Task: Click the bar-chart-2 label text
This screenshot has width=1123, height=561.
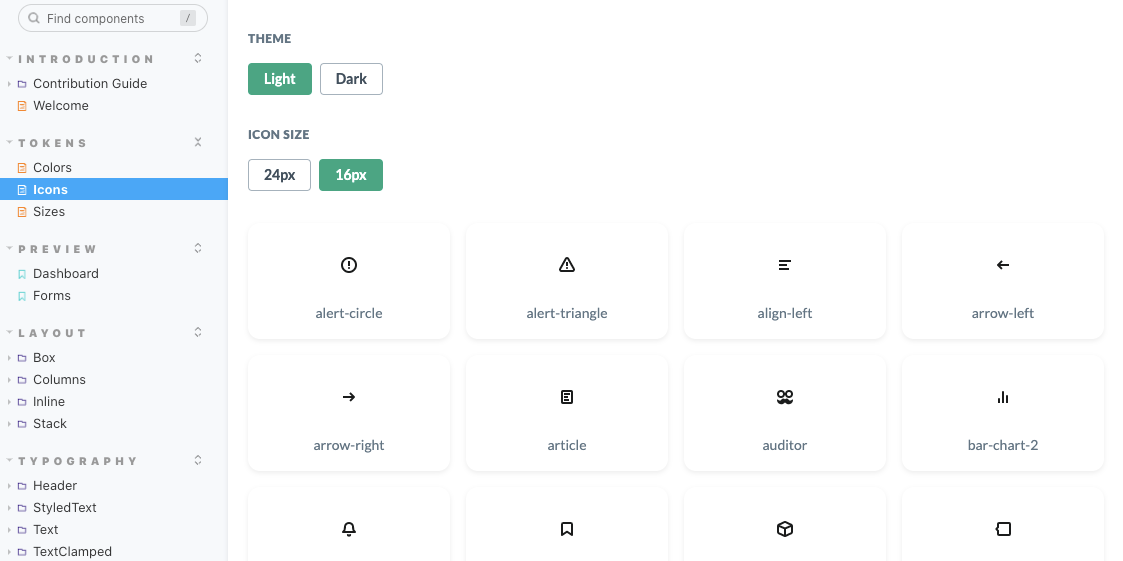Action: pyautogui.click(x=1003, y=445)
